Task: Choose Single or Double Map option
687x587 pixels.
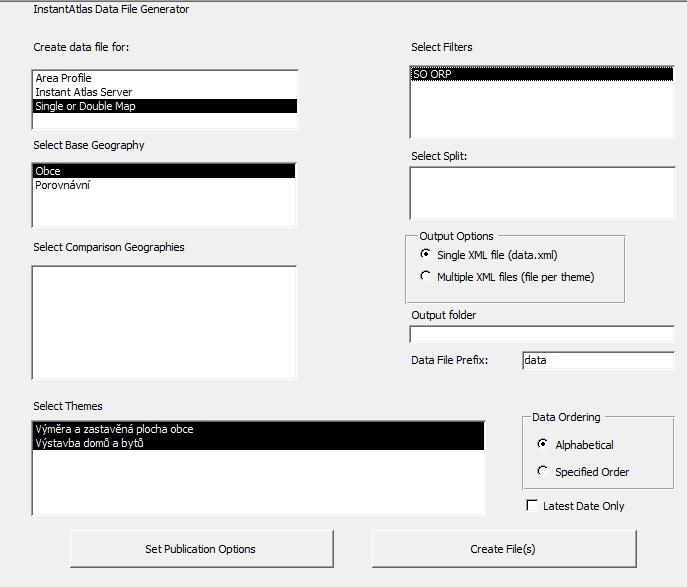Action: (x=165, y=106)
